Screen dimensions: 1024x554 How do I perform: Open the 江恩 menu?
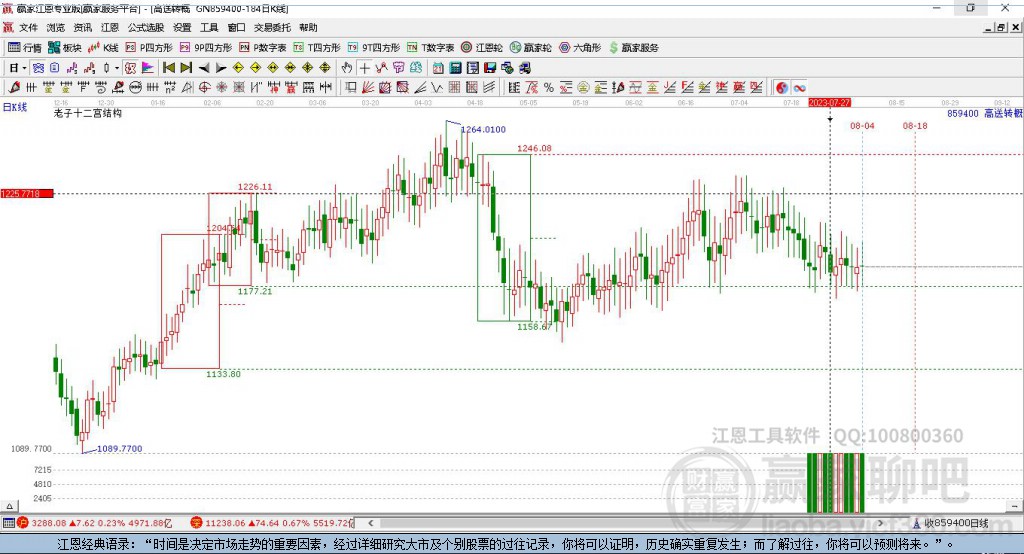[x=110, y=27]
